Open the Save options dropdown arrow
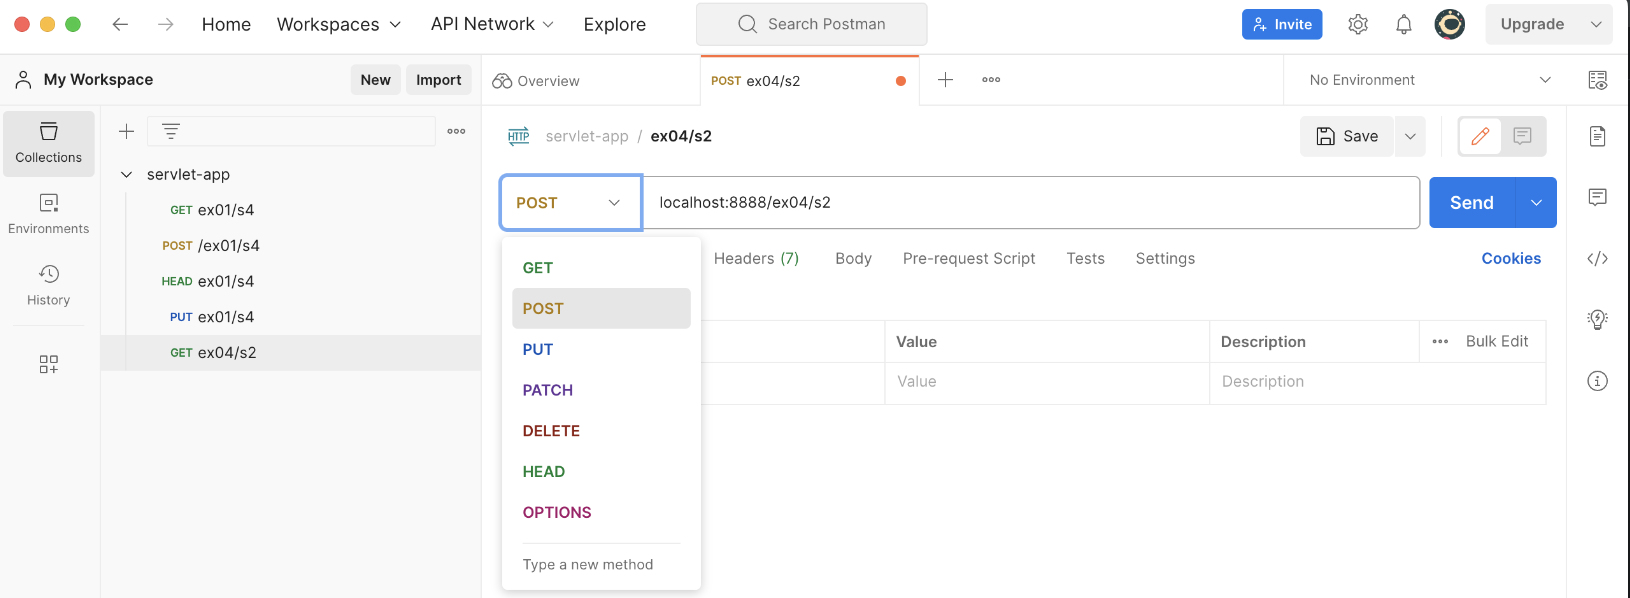The height and width of the screenshot is (598, 1630). tap(1410, 136)
